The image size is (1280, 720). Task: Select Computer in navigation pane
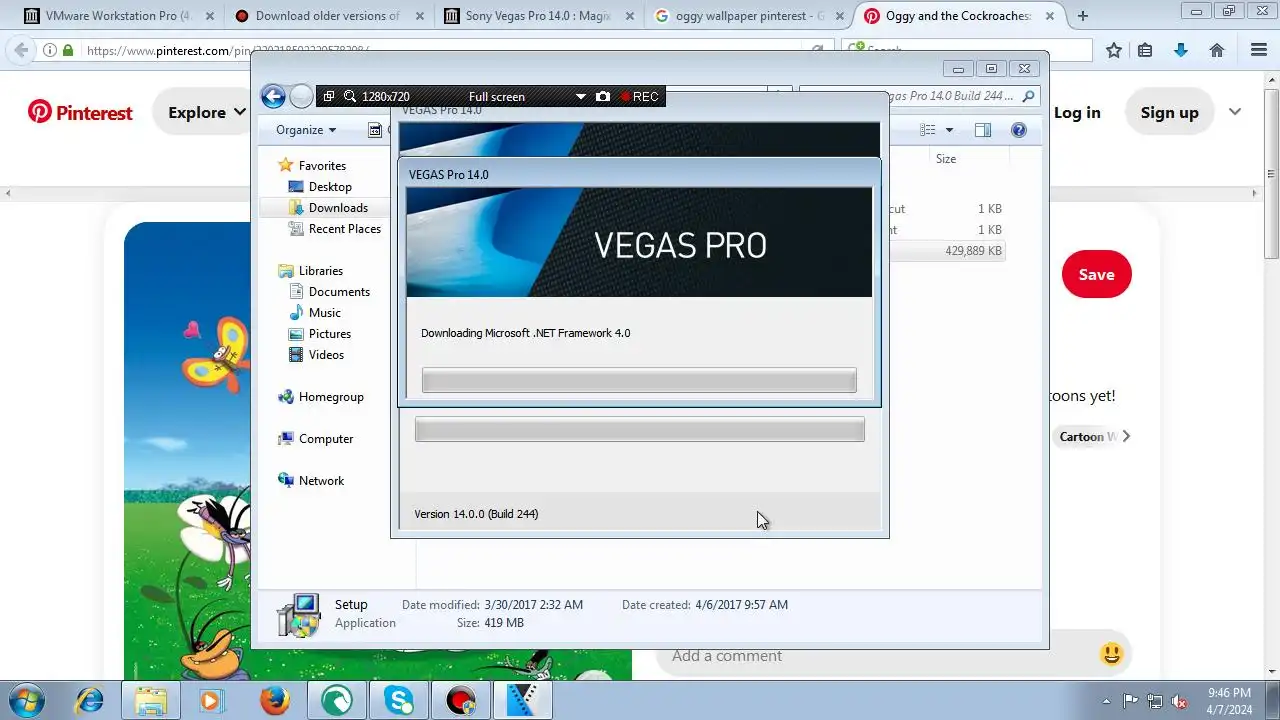click(326, 439)
